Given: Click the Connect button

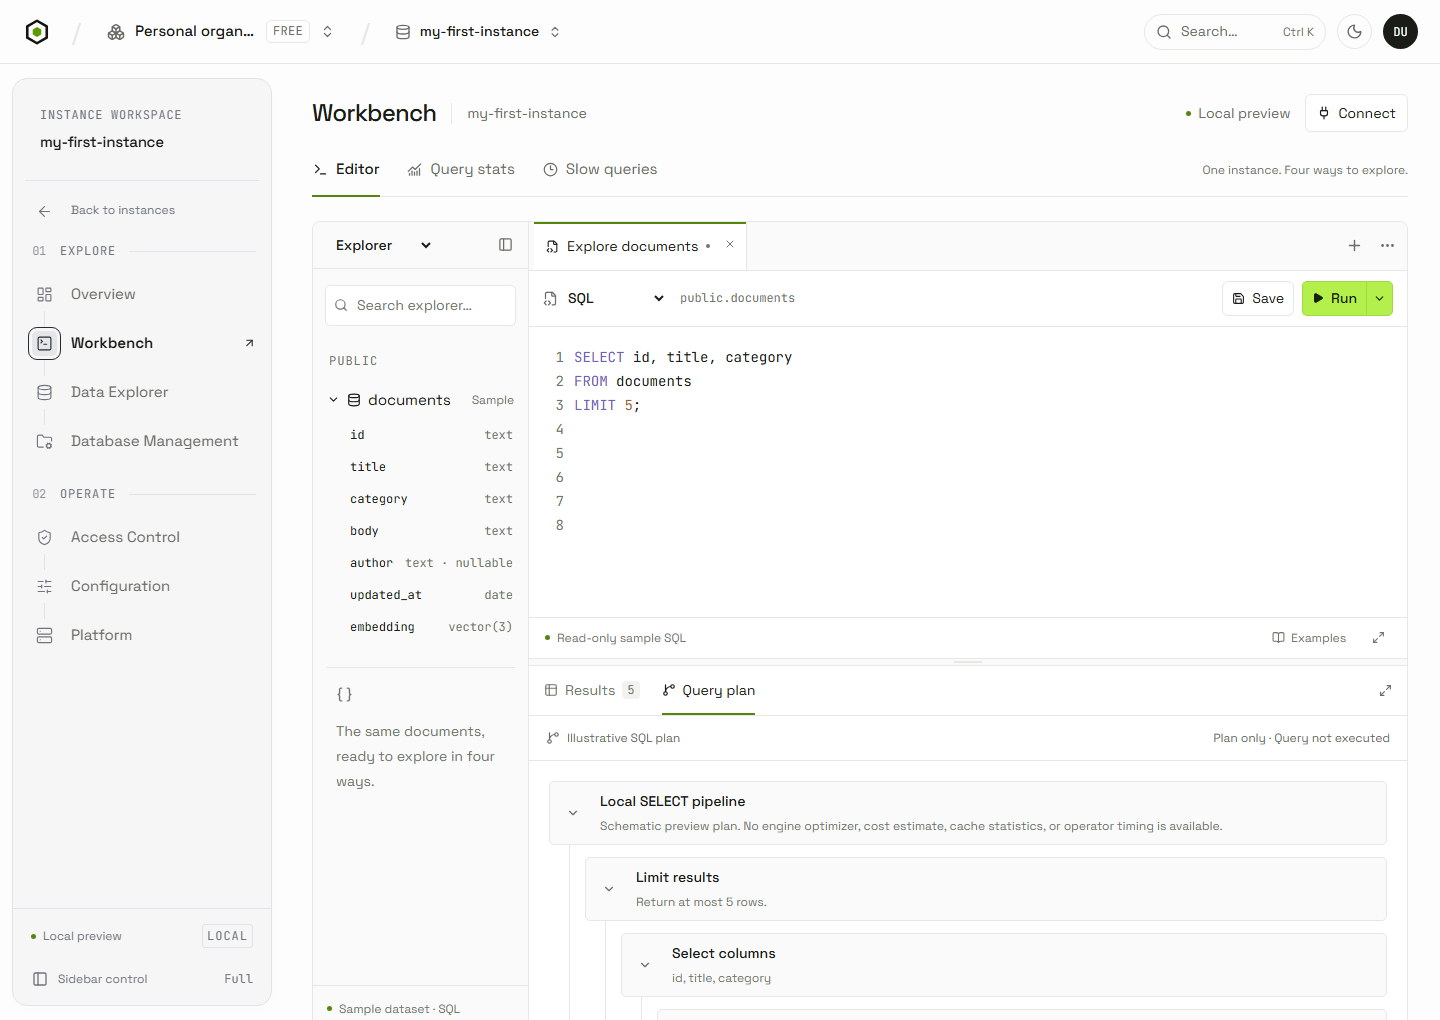Looking at the screenshot, I should pyautogui.click(x=1356, y=113).
